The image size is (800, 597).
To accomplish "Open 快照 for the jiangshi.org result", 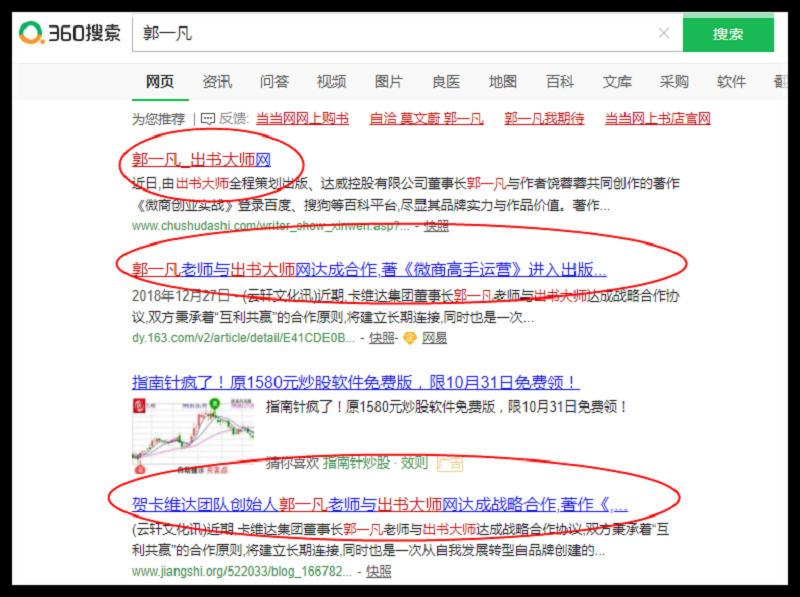I will (x=378, y=572).
